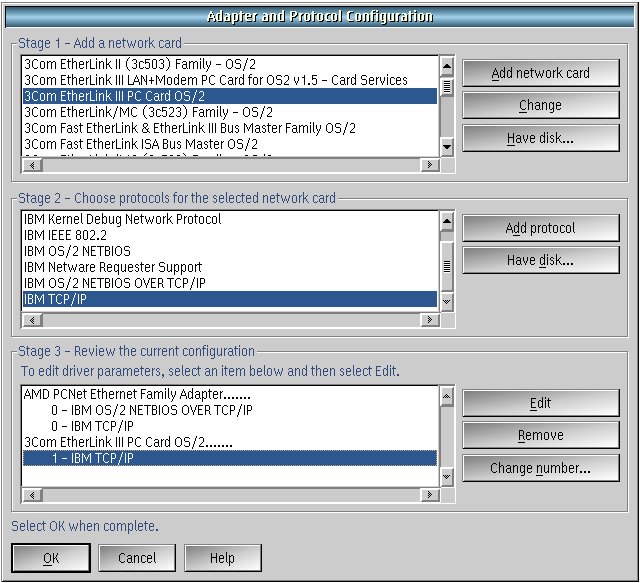The height and width of the screenshot is (583, 640).
Task: Click down arrow of configuration list scrollbar
Action: pos(447,476)
